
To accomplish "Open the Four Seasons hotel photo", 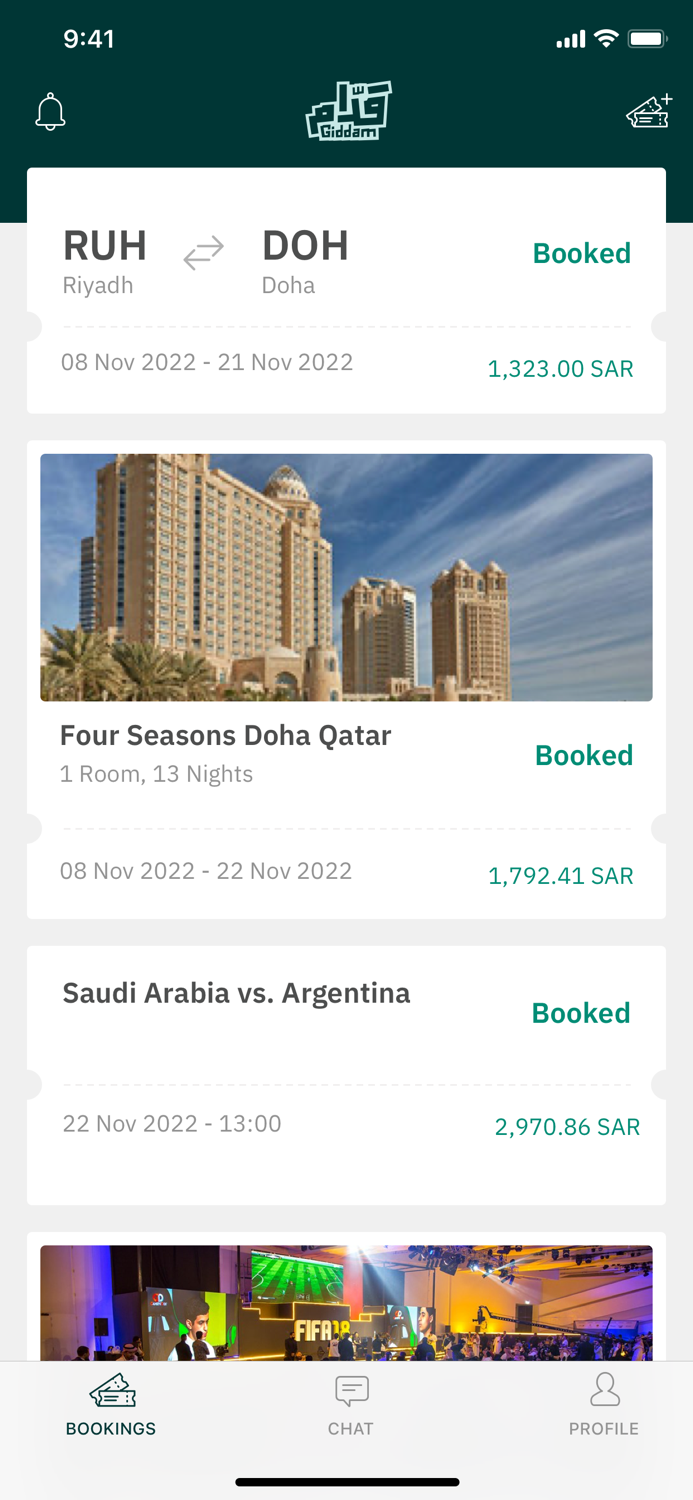I will [x=346, y=577].
